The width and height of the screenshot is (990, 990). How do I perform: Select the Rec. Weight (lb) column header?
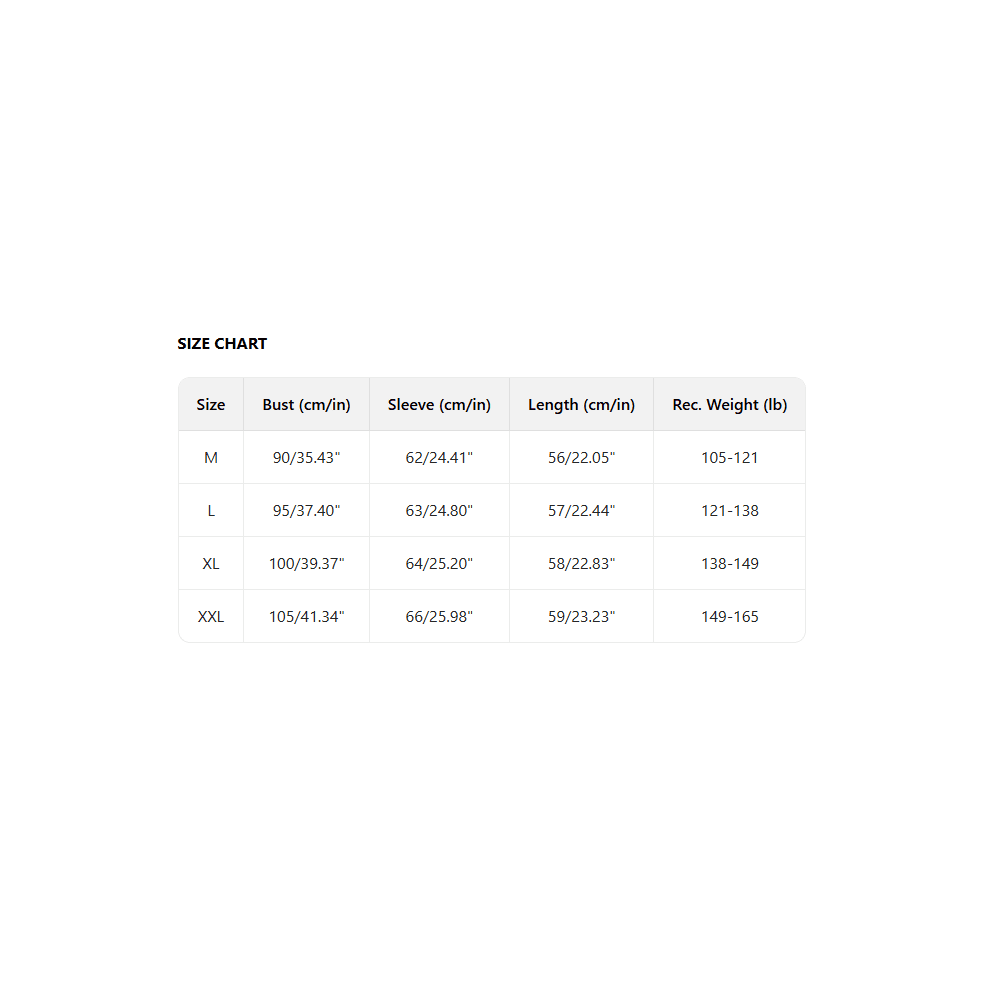pyautogui.click(x=729, y=405)
